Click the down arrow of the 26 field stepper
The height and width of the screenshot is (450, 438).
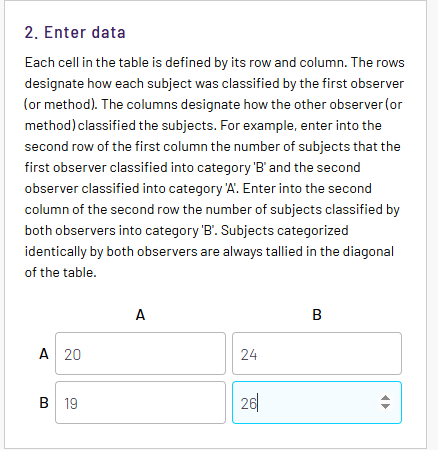click(x=385, y=407)
